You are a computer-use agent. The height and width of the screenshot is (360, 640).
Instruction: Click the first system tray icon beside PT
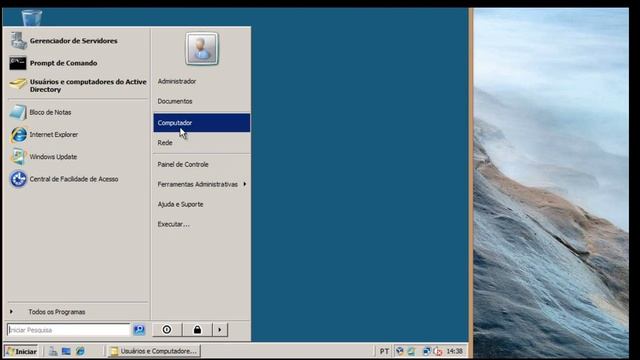pos(400,351)
